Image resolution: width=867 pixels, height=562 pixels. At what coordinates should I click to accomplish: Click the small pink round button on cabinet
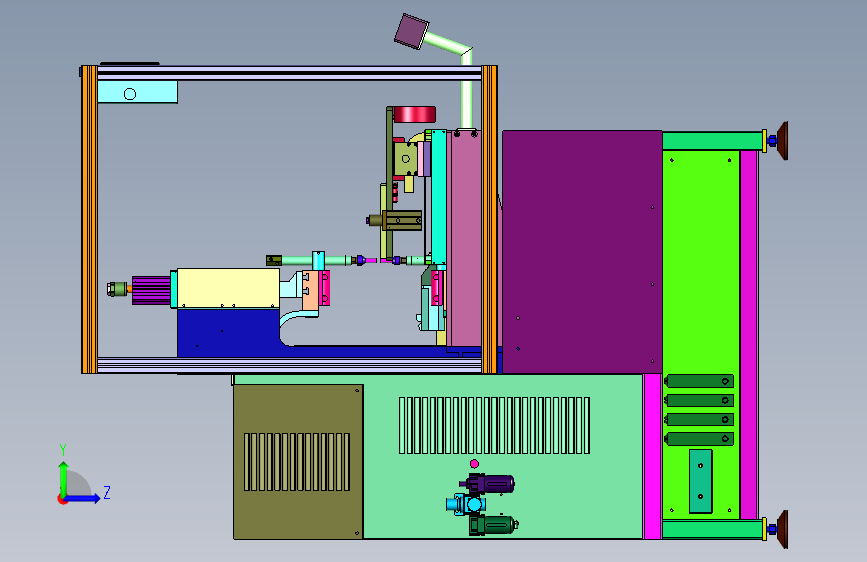(474, 464)
